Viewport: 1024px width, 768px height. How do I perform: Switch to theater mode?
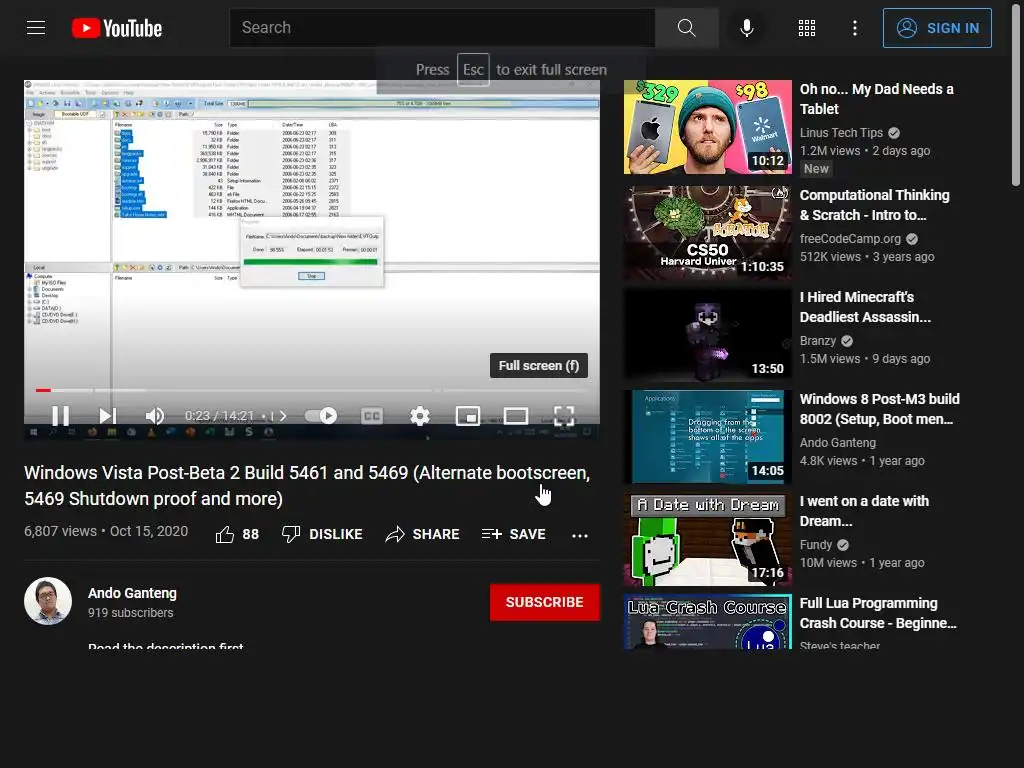(516, 416)
